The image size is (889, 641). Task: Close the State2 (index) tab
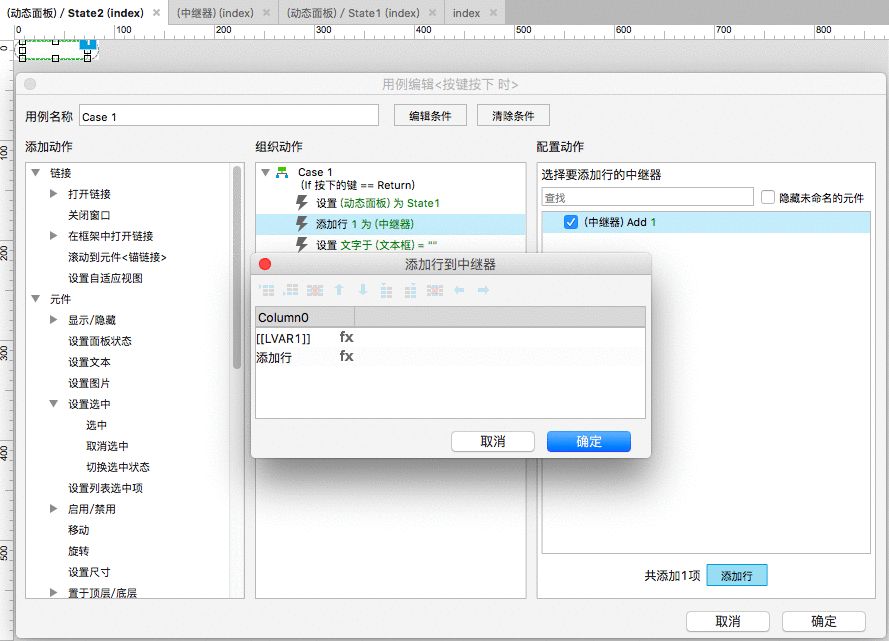[156, 12]
